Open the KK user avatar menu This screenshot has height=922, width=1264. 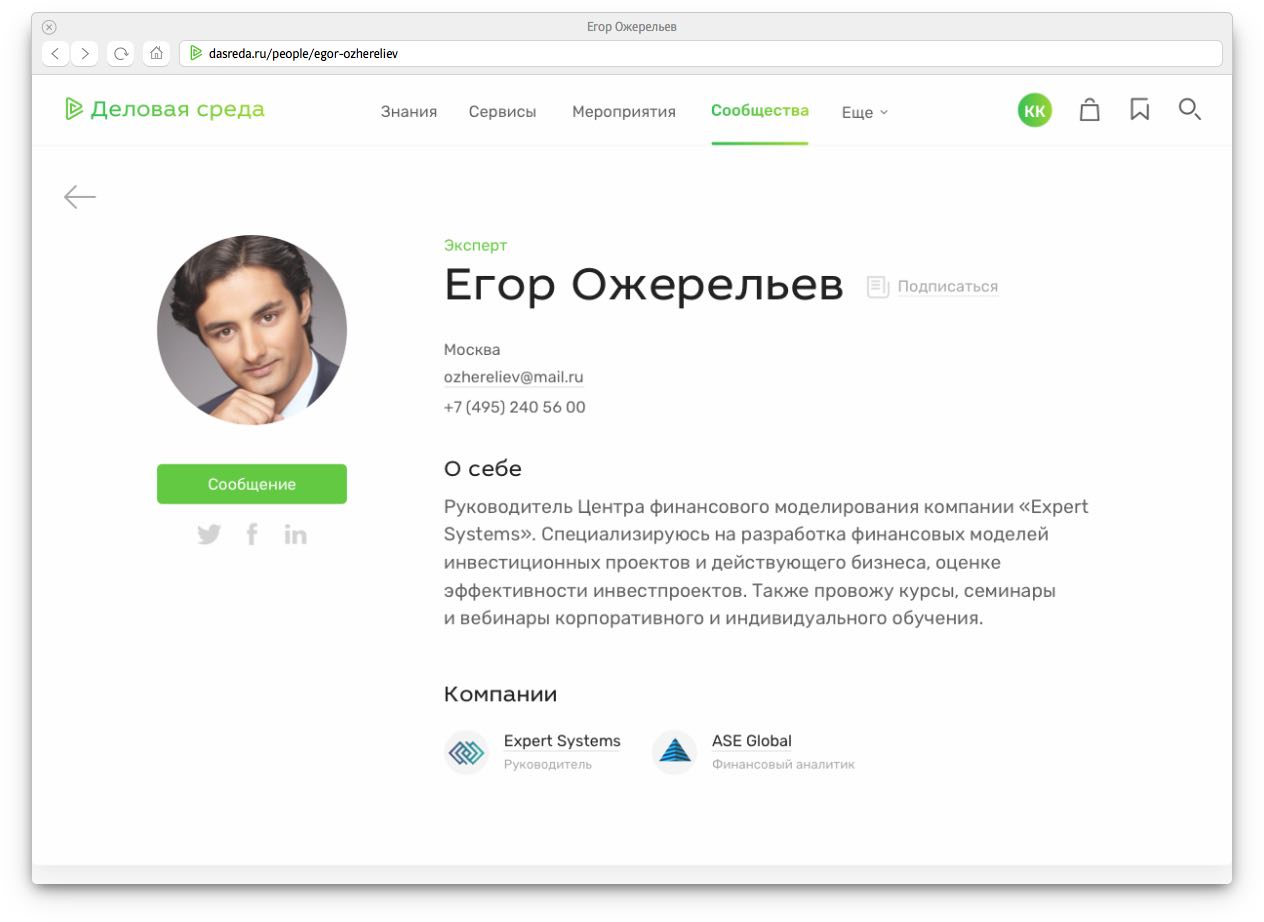click(1035, 111)
